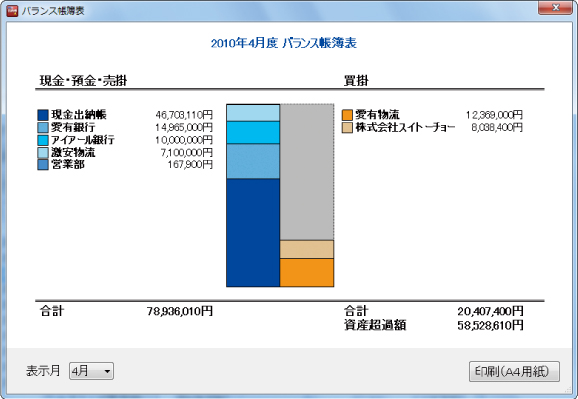Viewport: 578px width, 399px height.
Task: Click the 167,900円 amount
Action: click(190, 164)
